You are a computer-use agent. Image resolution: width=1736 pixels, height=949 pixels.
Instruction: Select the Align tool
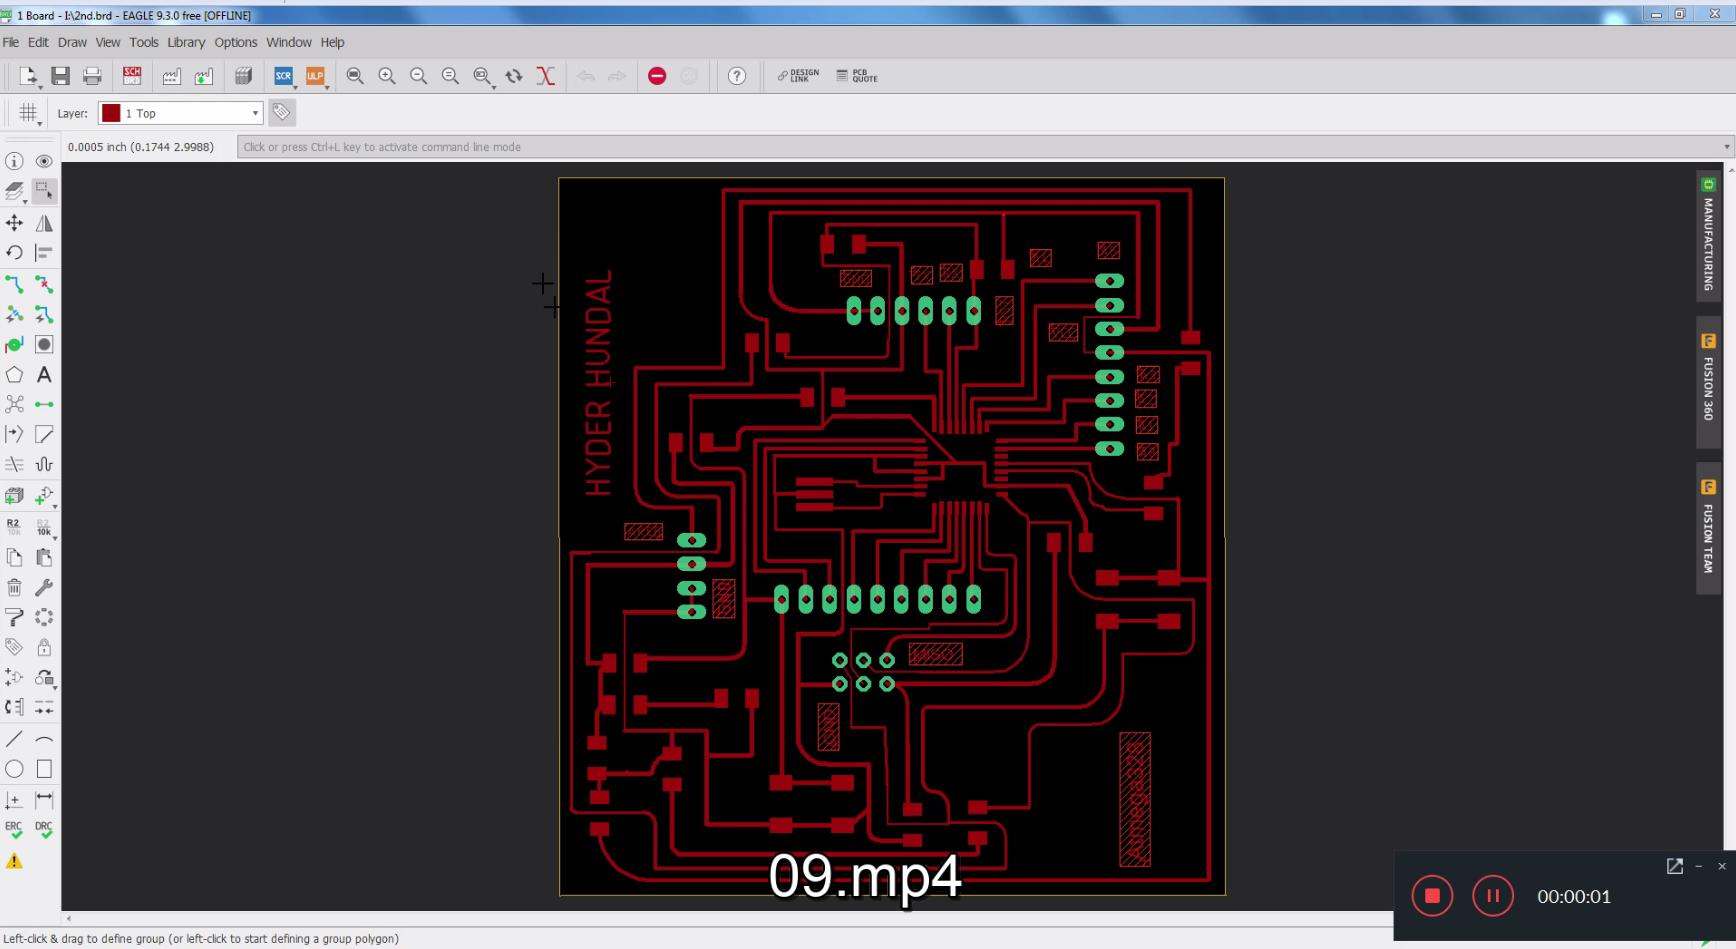[44, 253]
